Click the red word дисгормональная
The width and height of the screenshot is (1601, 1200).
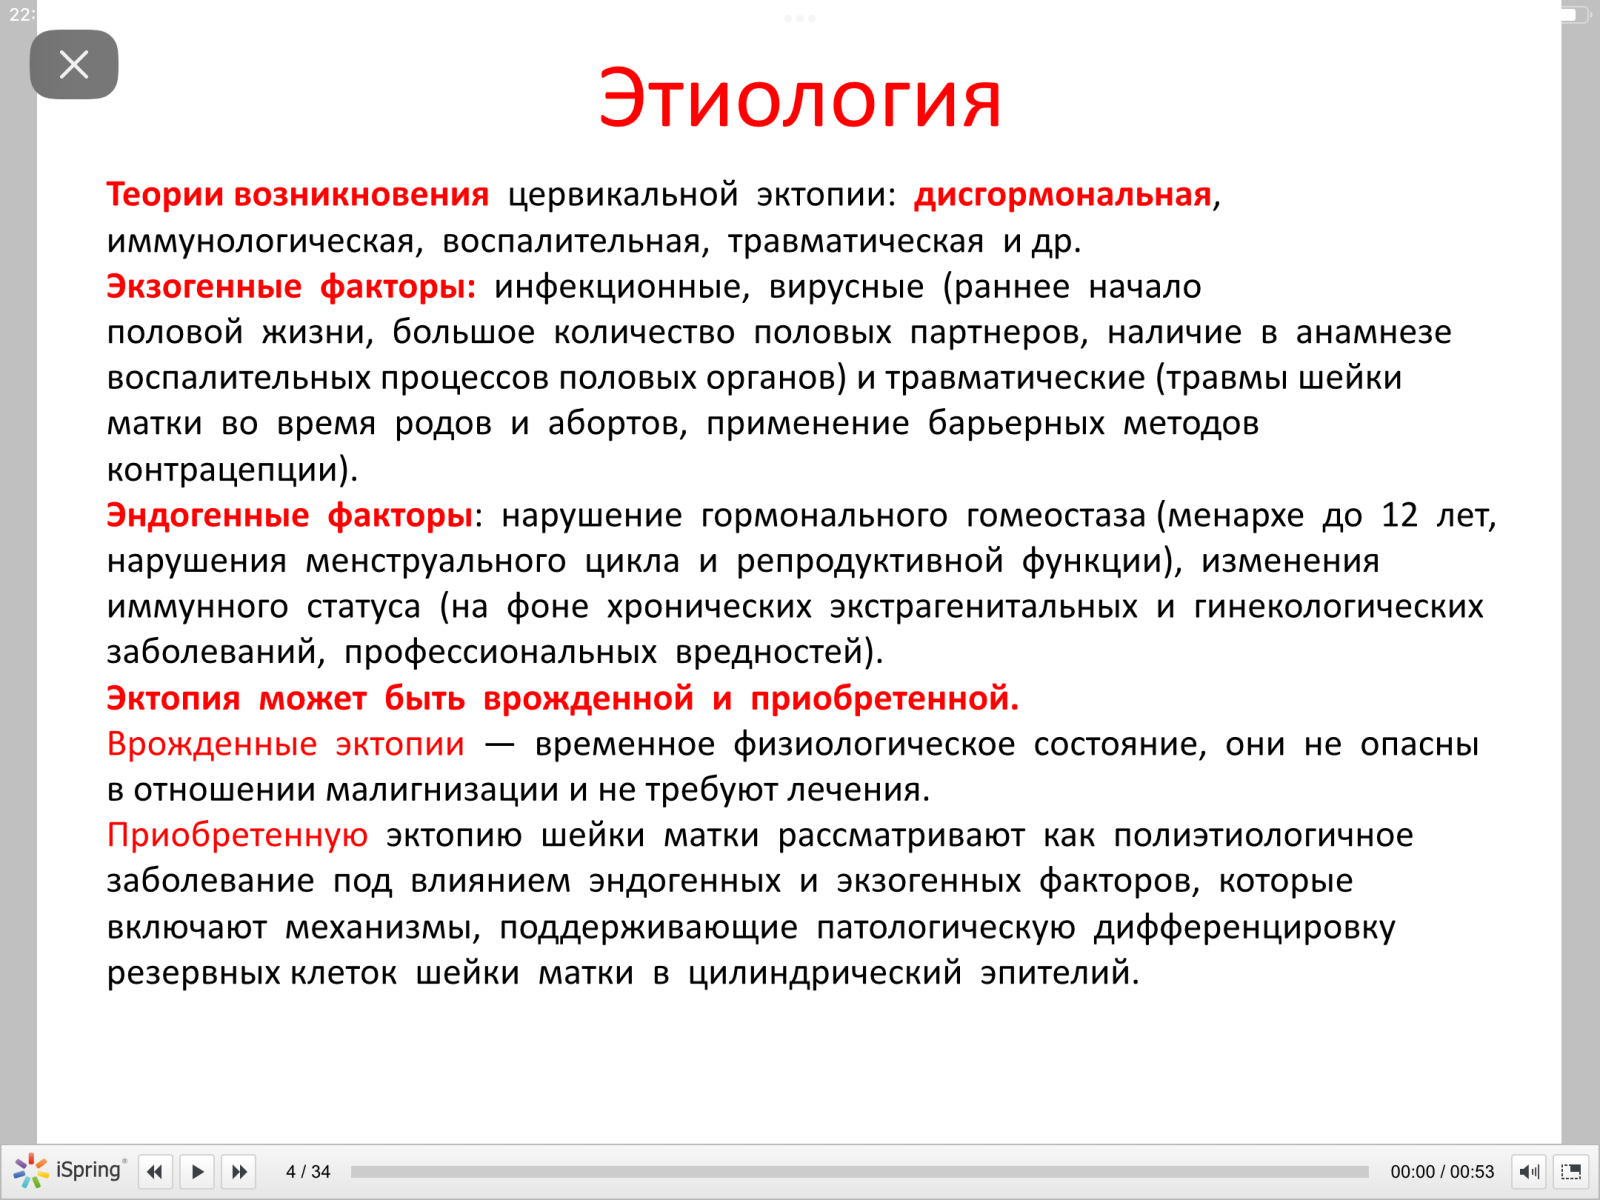tap(1063, 194)
